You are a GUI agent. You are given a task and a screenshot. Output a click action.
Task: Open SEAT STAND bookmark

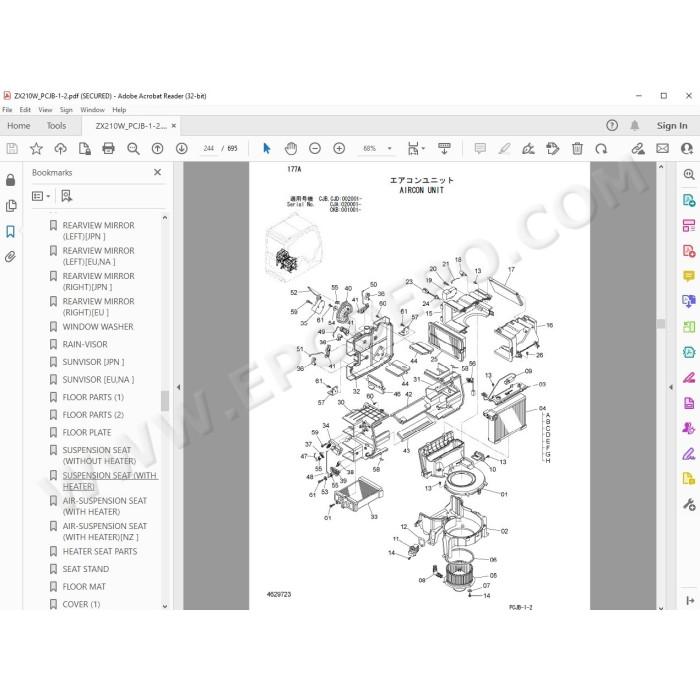point(86,569)
